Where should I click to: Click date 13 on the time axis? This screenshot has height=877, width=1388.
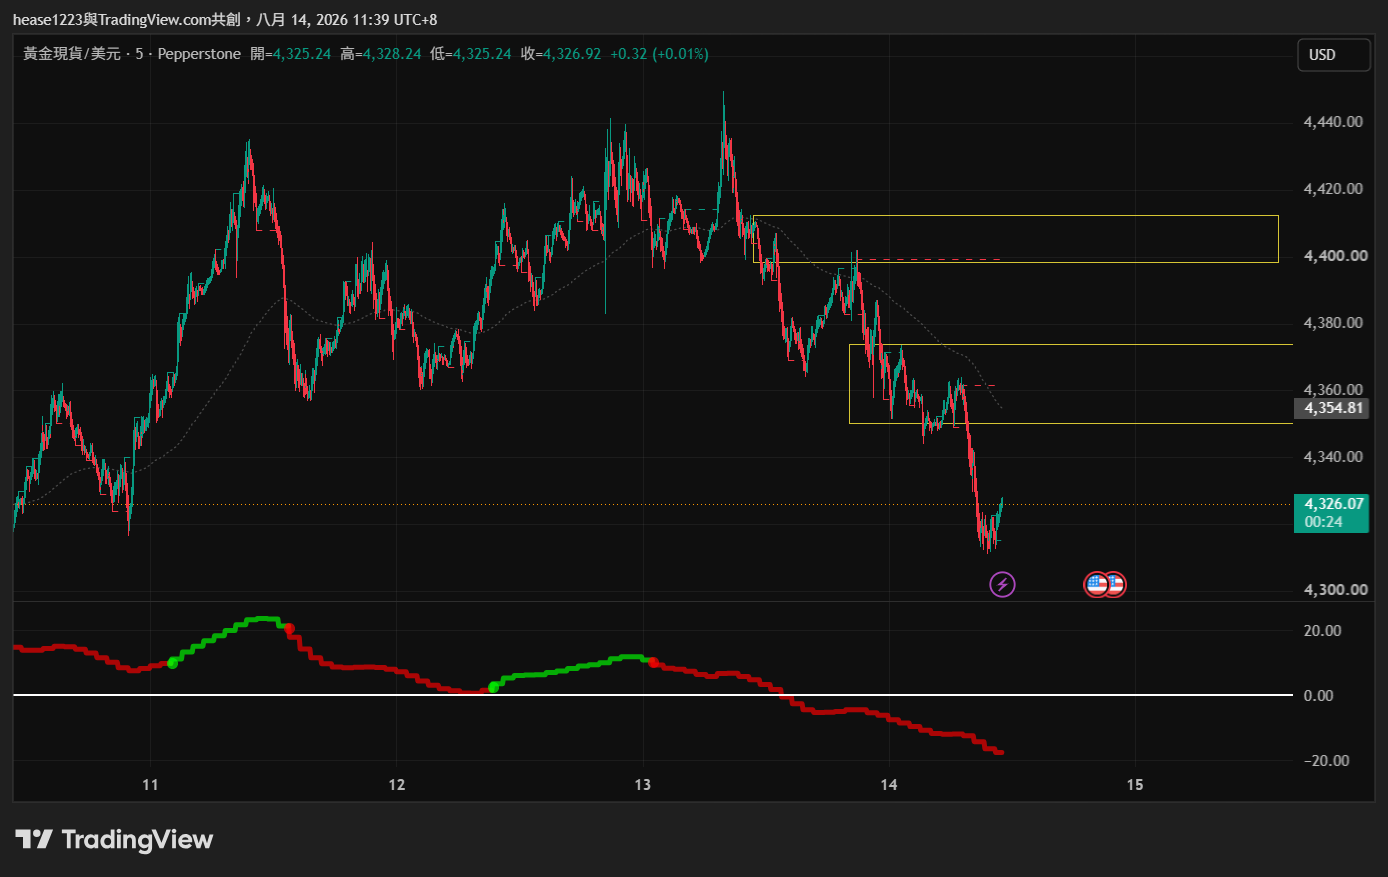pos(642,785)
